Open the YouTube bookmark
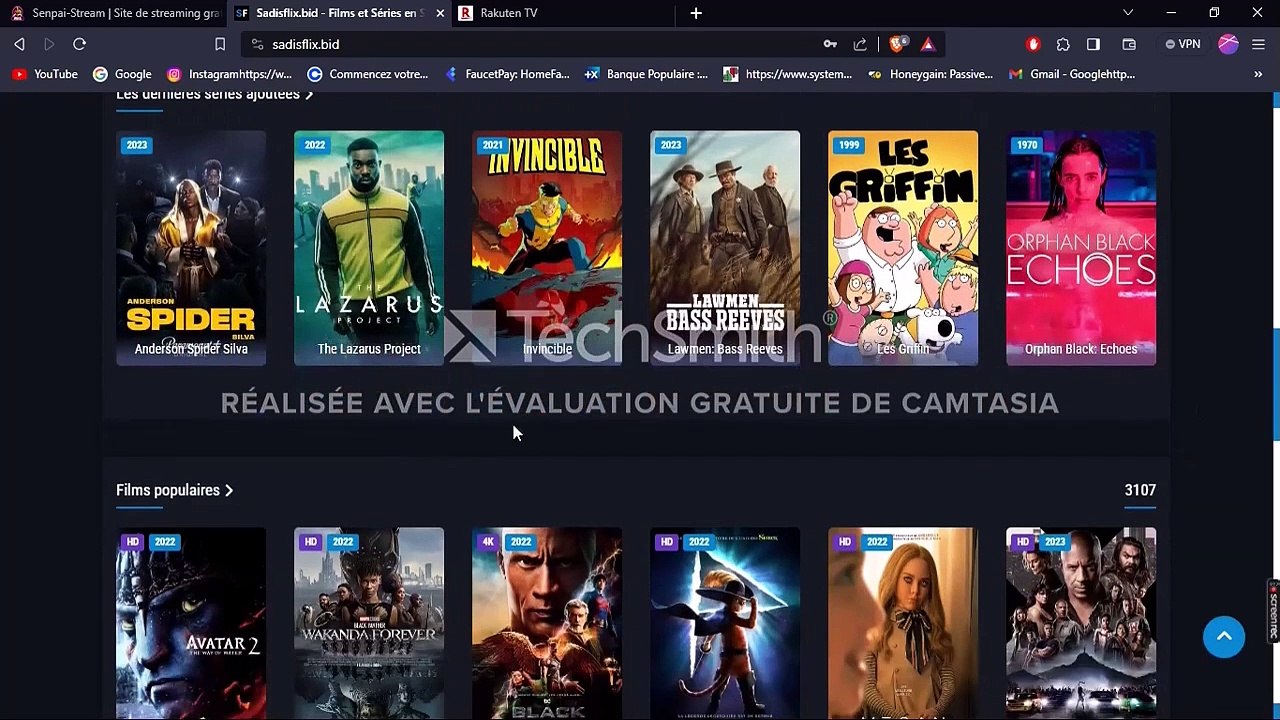This screenshot has height=720, width=1280. click(x=45, y=74)
